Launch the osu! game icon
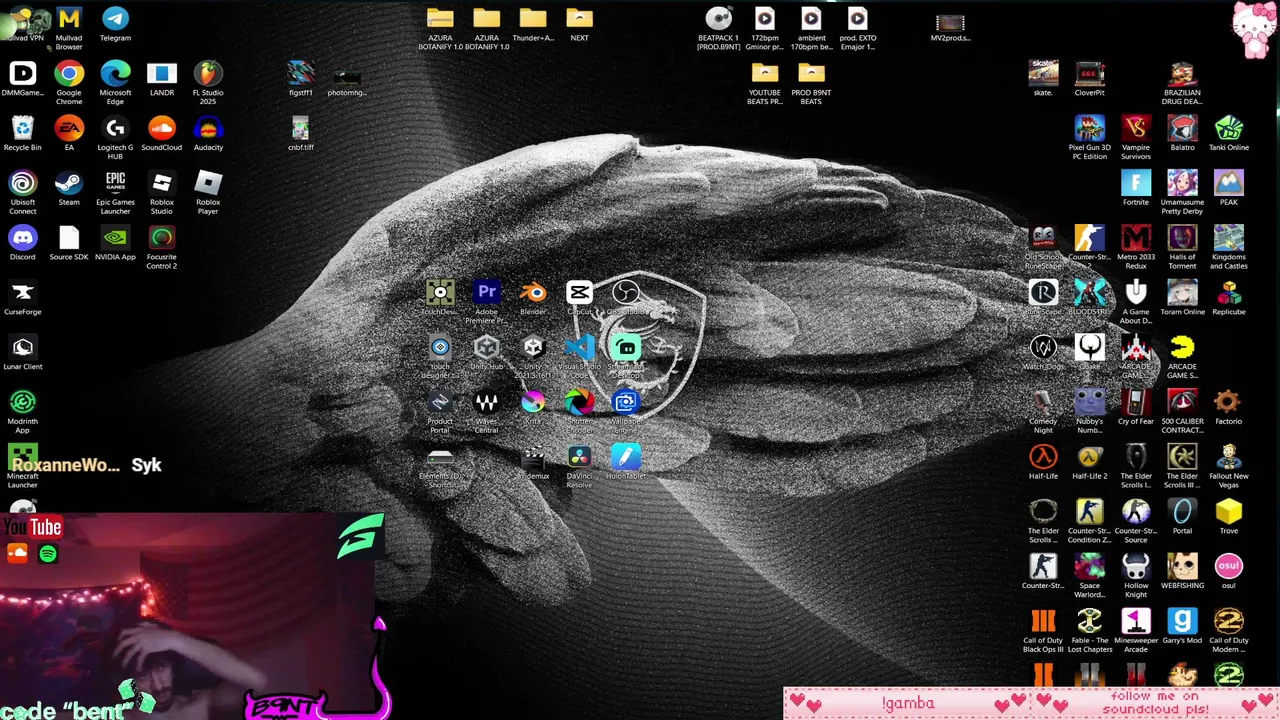The width and height of the screenshot is (1280, 720). coord(1229,566)
